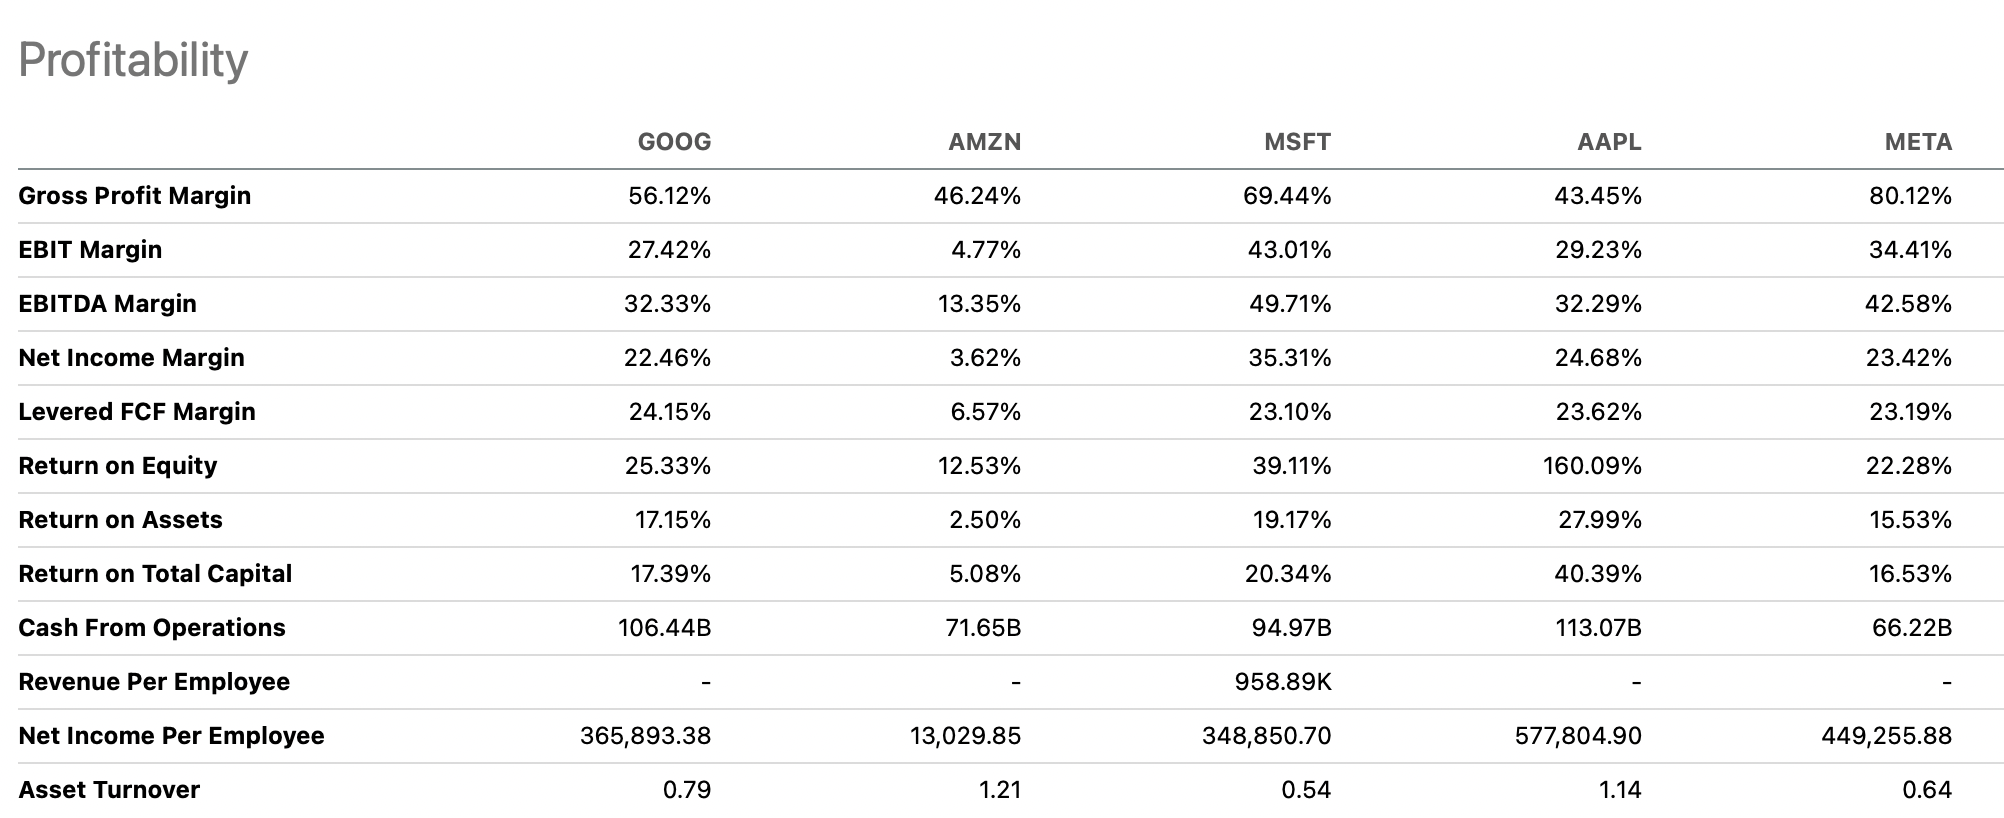Click the Net Income Per Employee label
2004x818 pixels.
(171, 736)
